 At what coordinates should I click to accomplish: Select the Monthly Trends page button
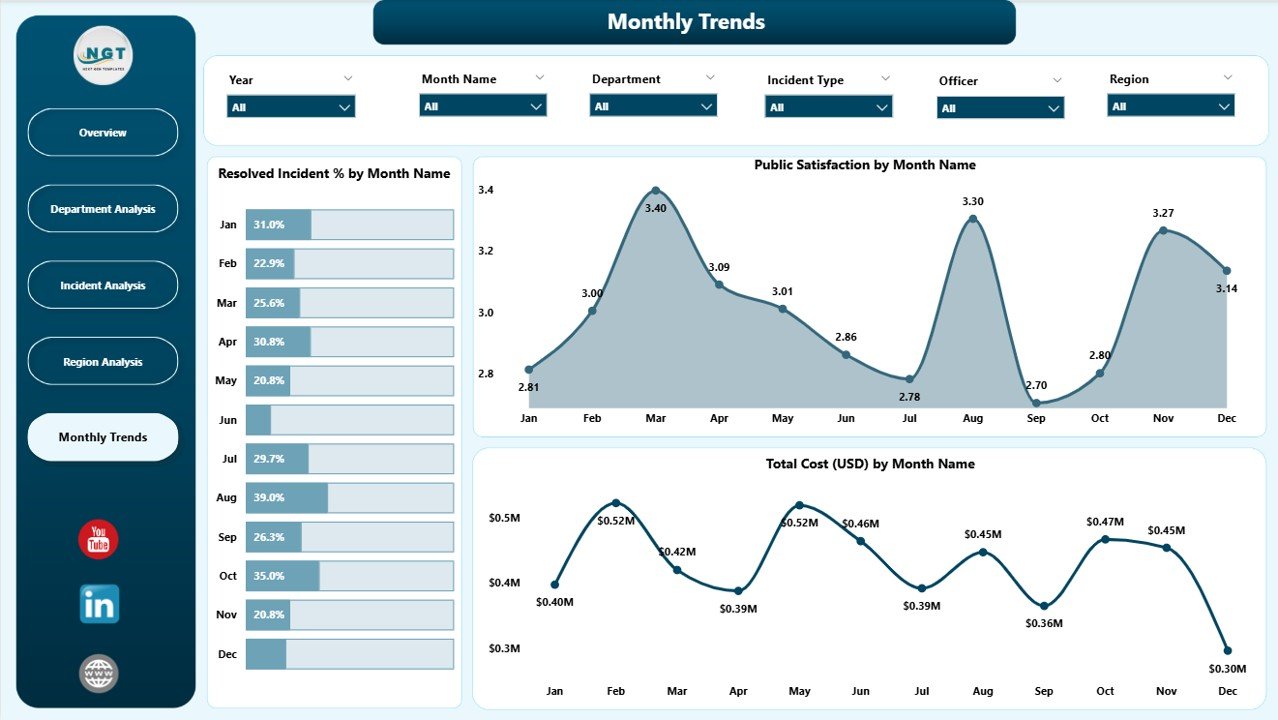[x=103, y=437]
